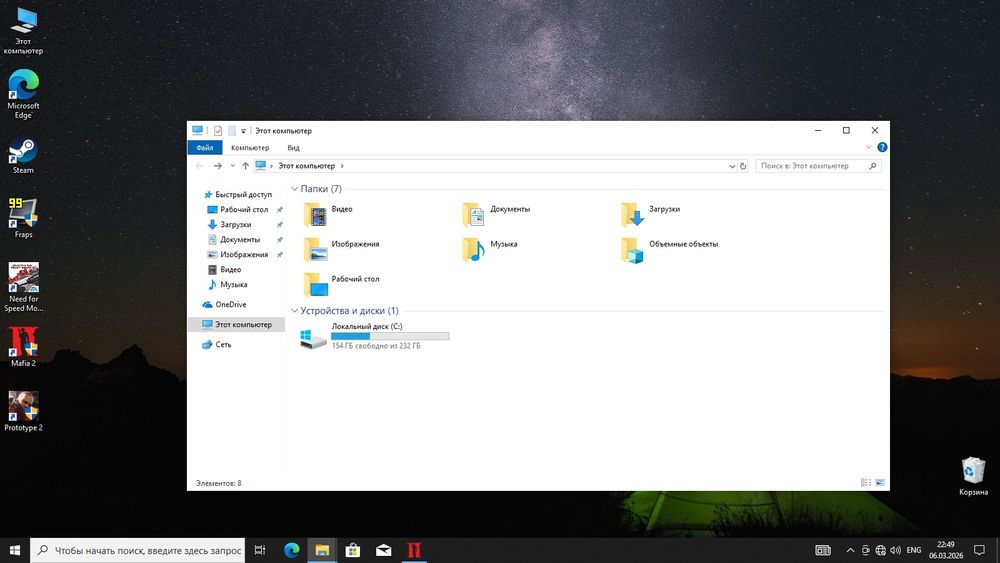
Task: Open the Загрузки folder in Папки
Action: (x=651, y=214)
